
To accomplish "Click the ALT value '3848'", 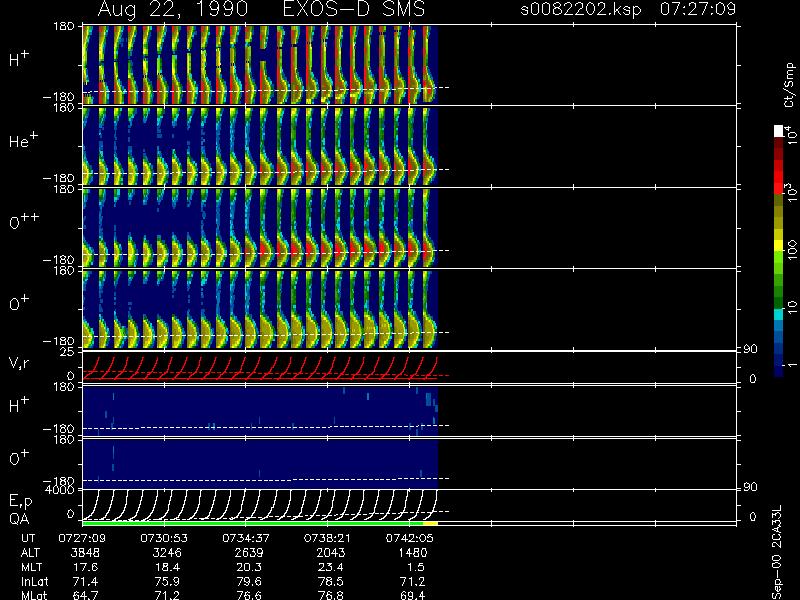I will point(85,553).
